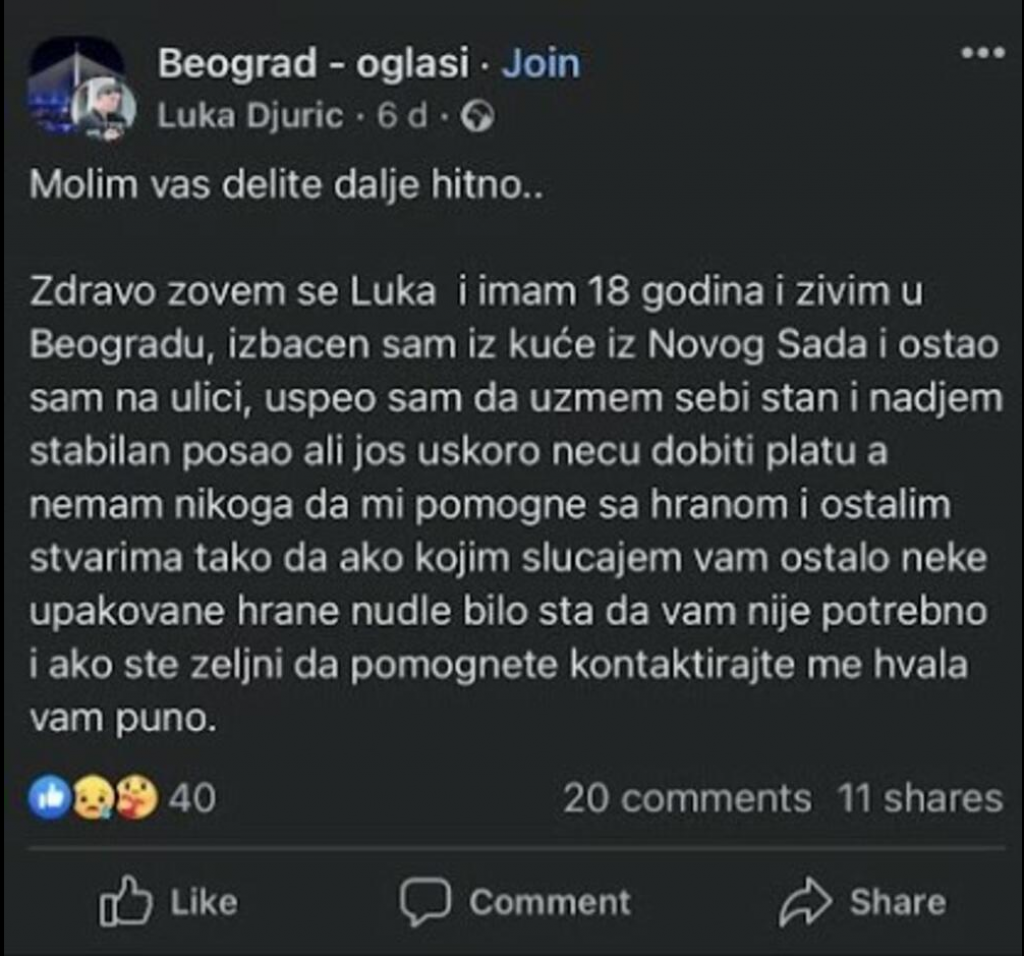Click the sad crying reaction emoji

92,798
